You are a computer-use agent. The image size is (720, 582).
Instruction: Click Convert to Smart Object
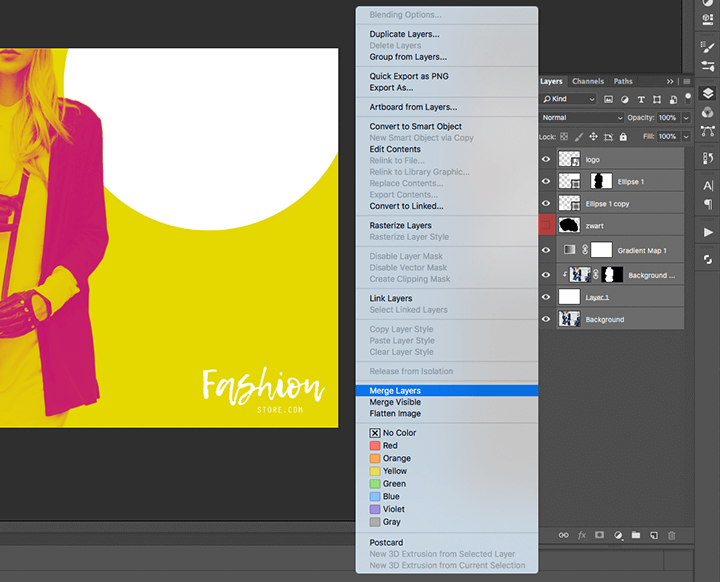point(415,127)
